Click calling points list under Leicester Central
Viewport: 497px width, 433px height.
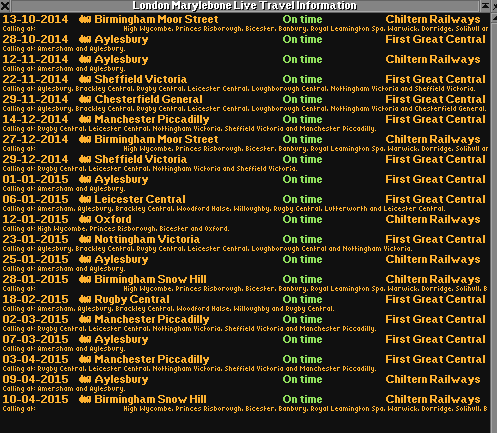coord(224,209)
